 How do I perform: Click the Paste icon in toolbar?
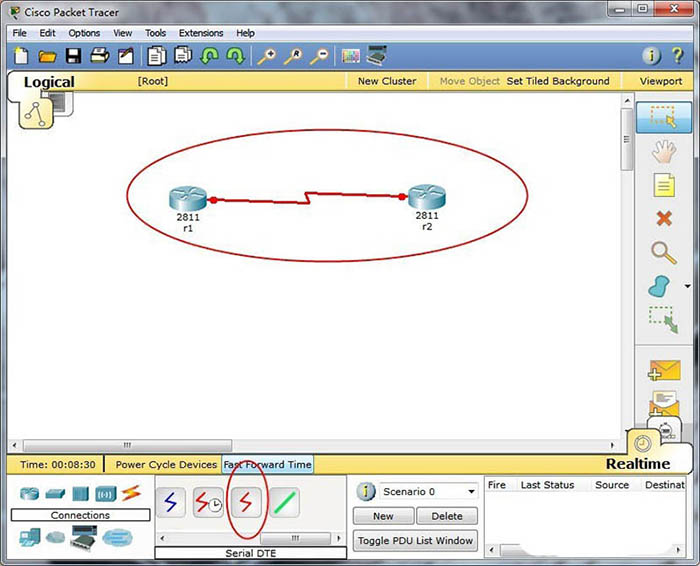[x=183, y=55]
